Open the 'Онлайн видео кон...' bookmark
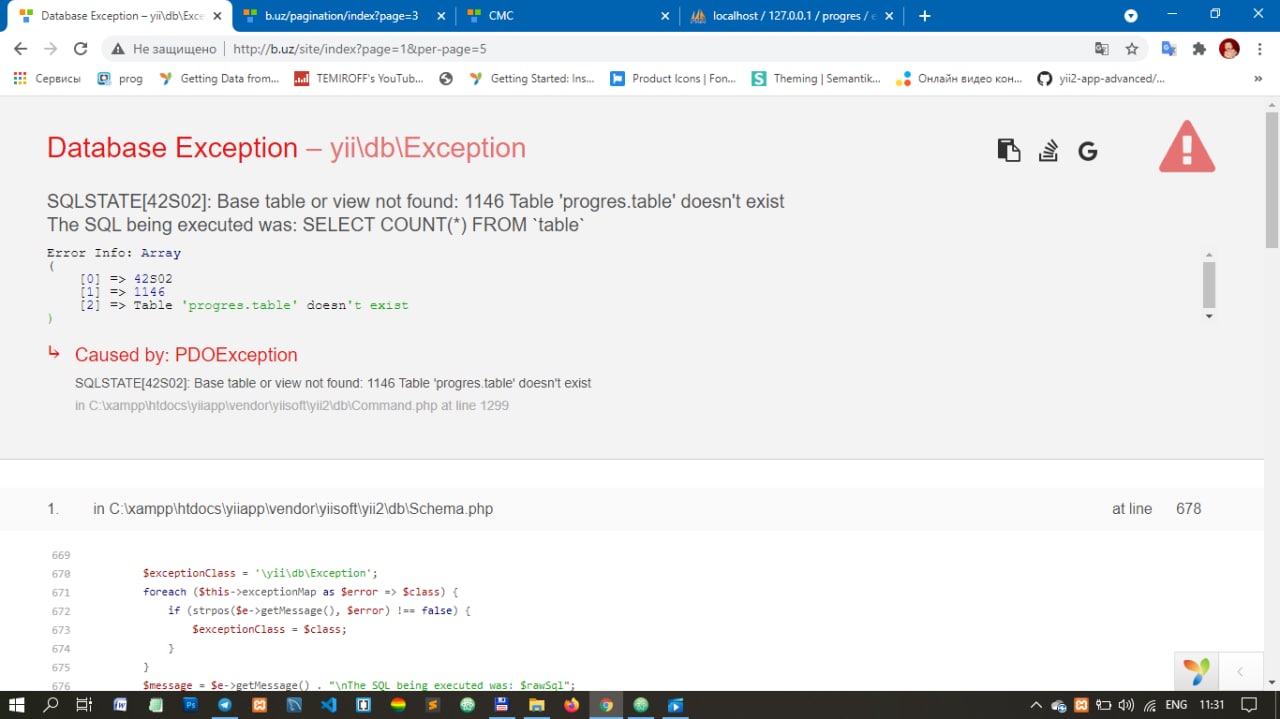1280x719 pixels. click(959, 78)
